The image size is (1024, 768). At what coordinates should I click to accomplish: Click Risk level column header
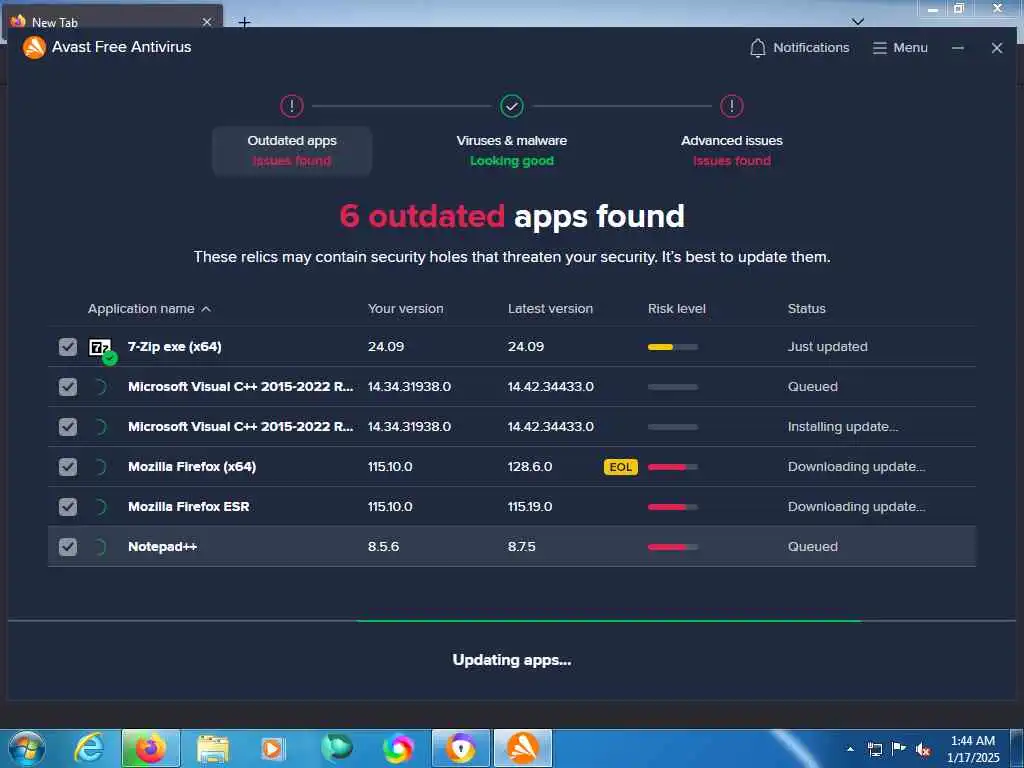tap(677, 309)
